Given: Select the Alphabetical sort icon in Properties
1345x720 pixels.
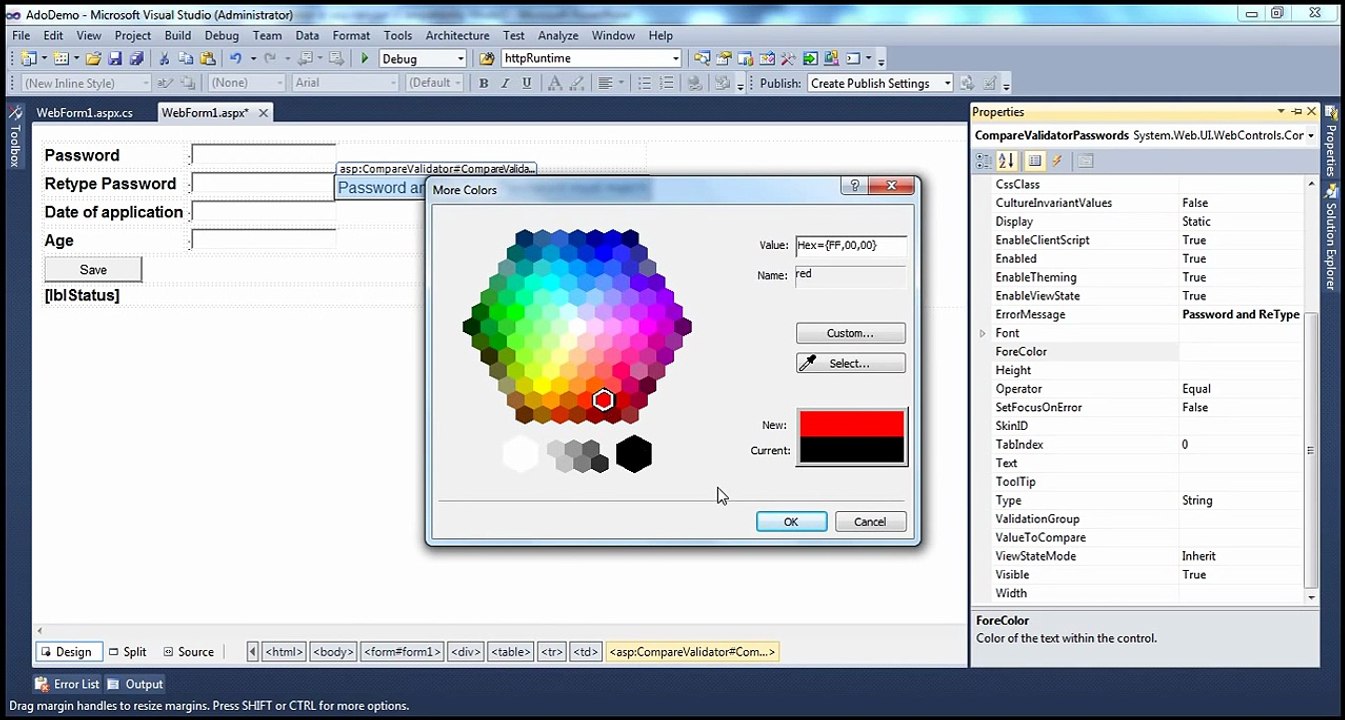Looking at the screenshot, I should coord(1006,160).
